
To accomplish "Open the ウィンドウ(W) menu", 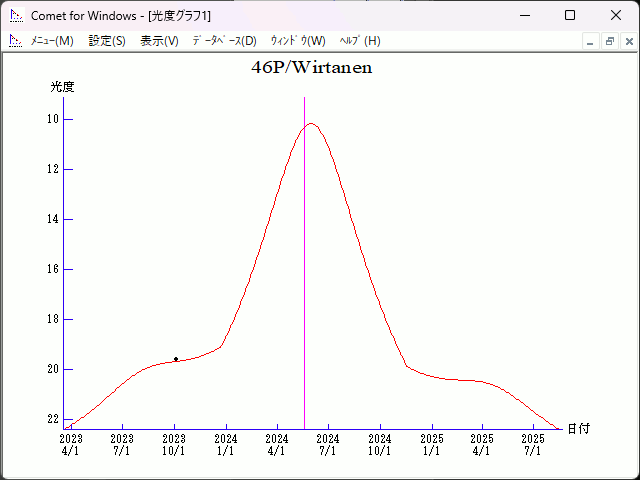I will pyautogui.click(x=298, y=41).
